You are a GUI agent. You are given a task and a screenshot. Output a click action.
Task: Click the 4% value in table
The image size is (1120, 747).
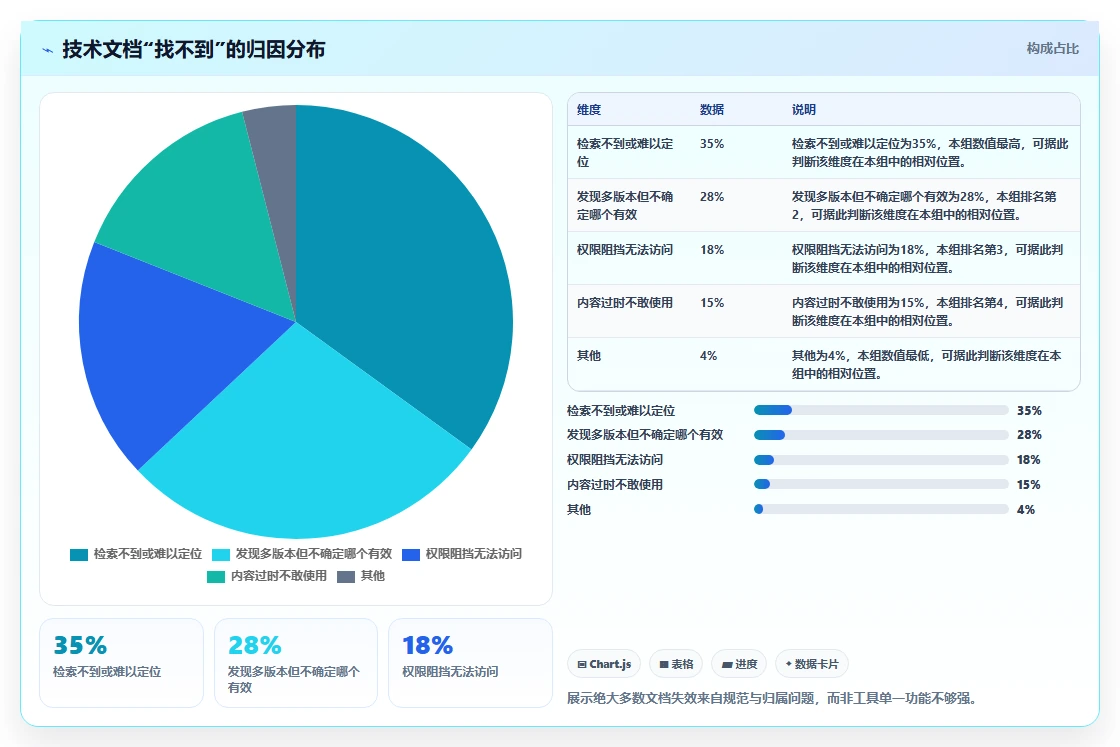point(709,355)
